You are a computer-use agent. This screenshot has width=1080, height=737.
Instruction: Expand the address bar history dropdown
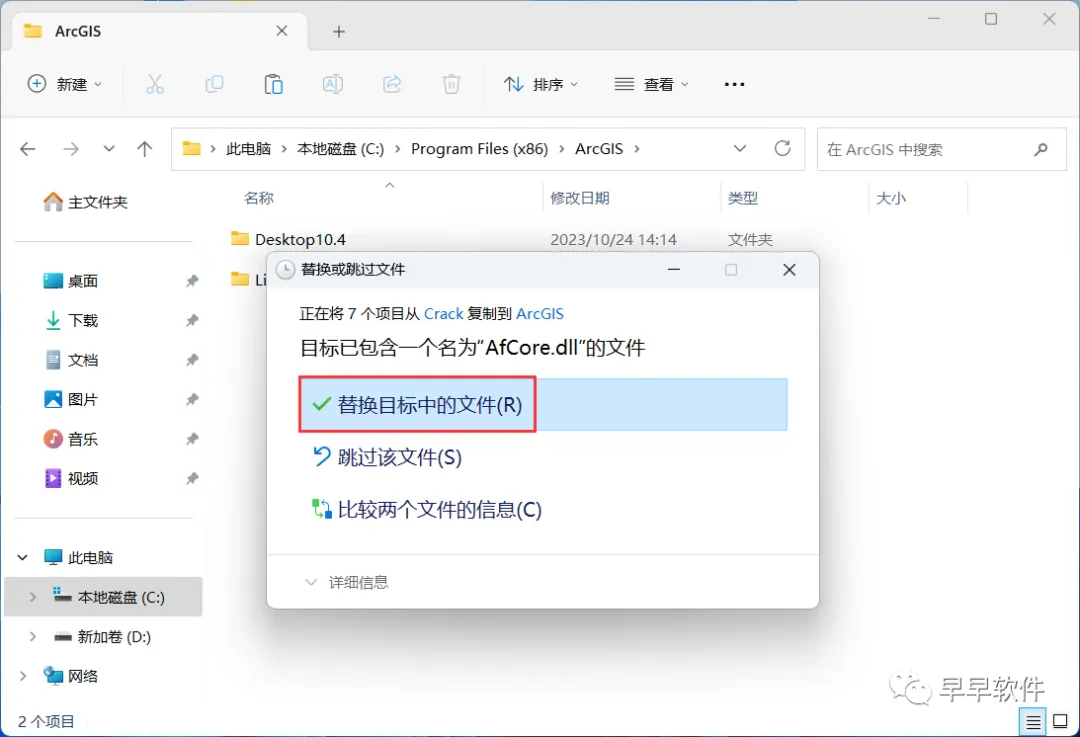[x=740, y=149]
